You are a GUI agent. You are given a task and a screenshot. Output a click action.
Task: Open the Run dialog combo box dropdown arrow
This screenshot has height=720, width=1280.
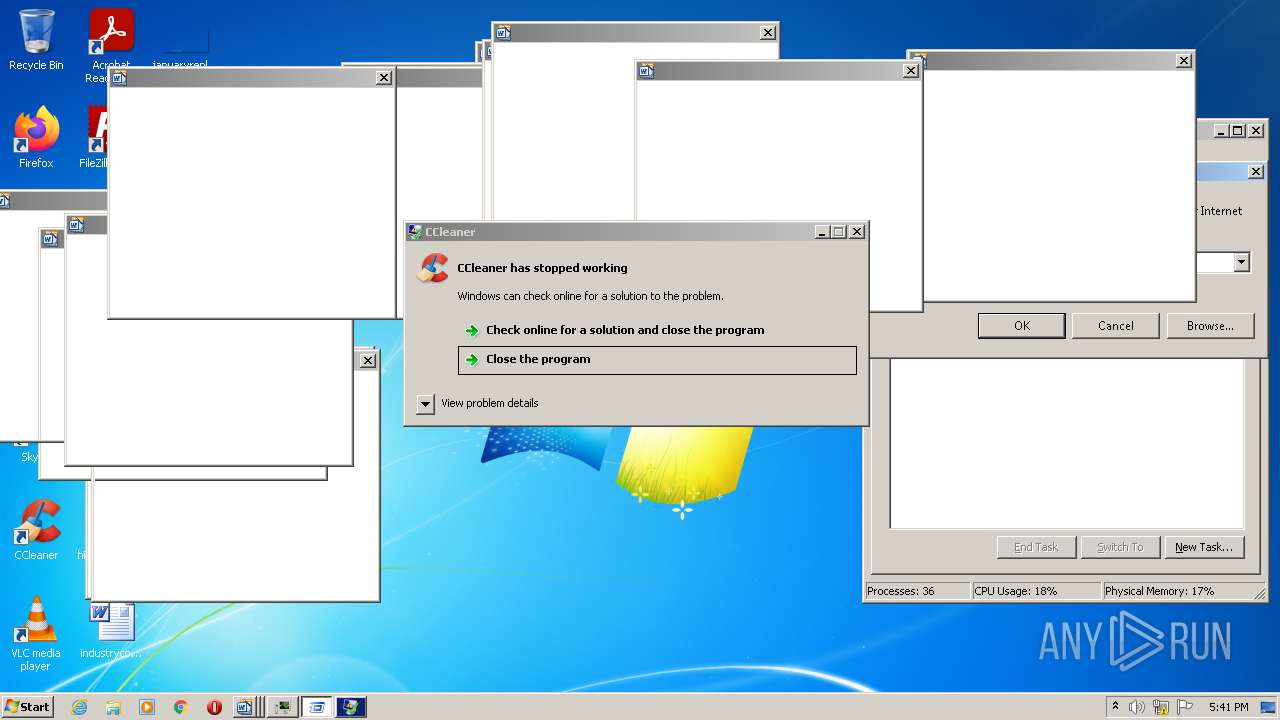1241,263
